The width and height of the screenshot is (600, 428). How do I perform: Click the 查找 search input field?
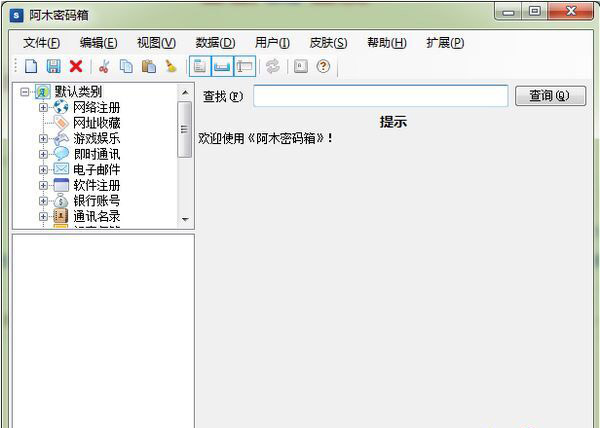point(380,96)
